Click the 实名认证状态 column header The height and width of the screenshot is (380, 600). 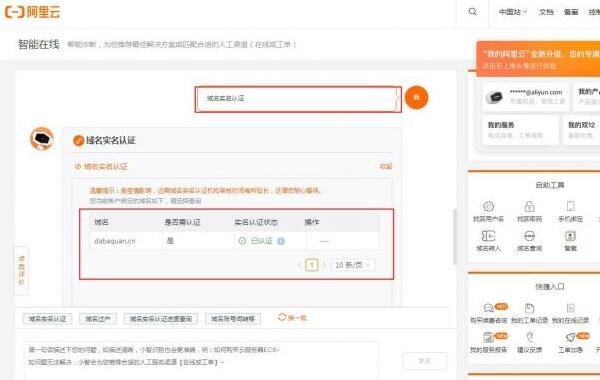(256, 222)
